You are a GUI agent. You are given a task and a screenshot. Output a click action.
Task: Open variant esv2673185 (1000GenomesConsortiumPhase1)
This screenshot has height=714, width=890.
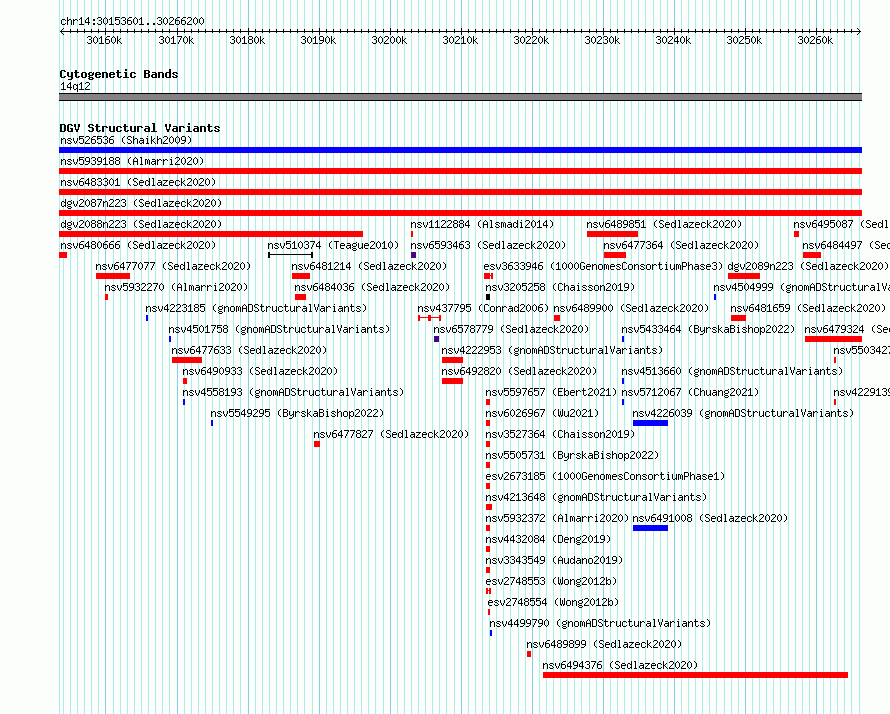605,476
